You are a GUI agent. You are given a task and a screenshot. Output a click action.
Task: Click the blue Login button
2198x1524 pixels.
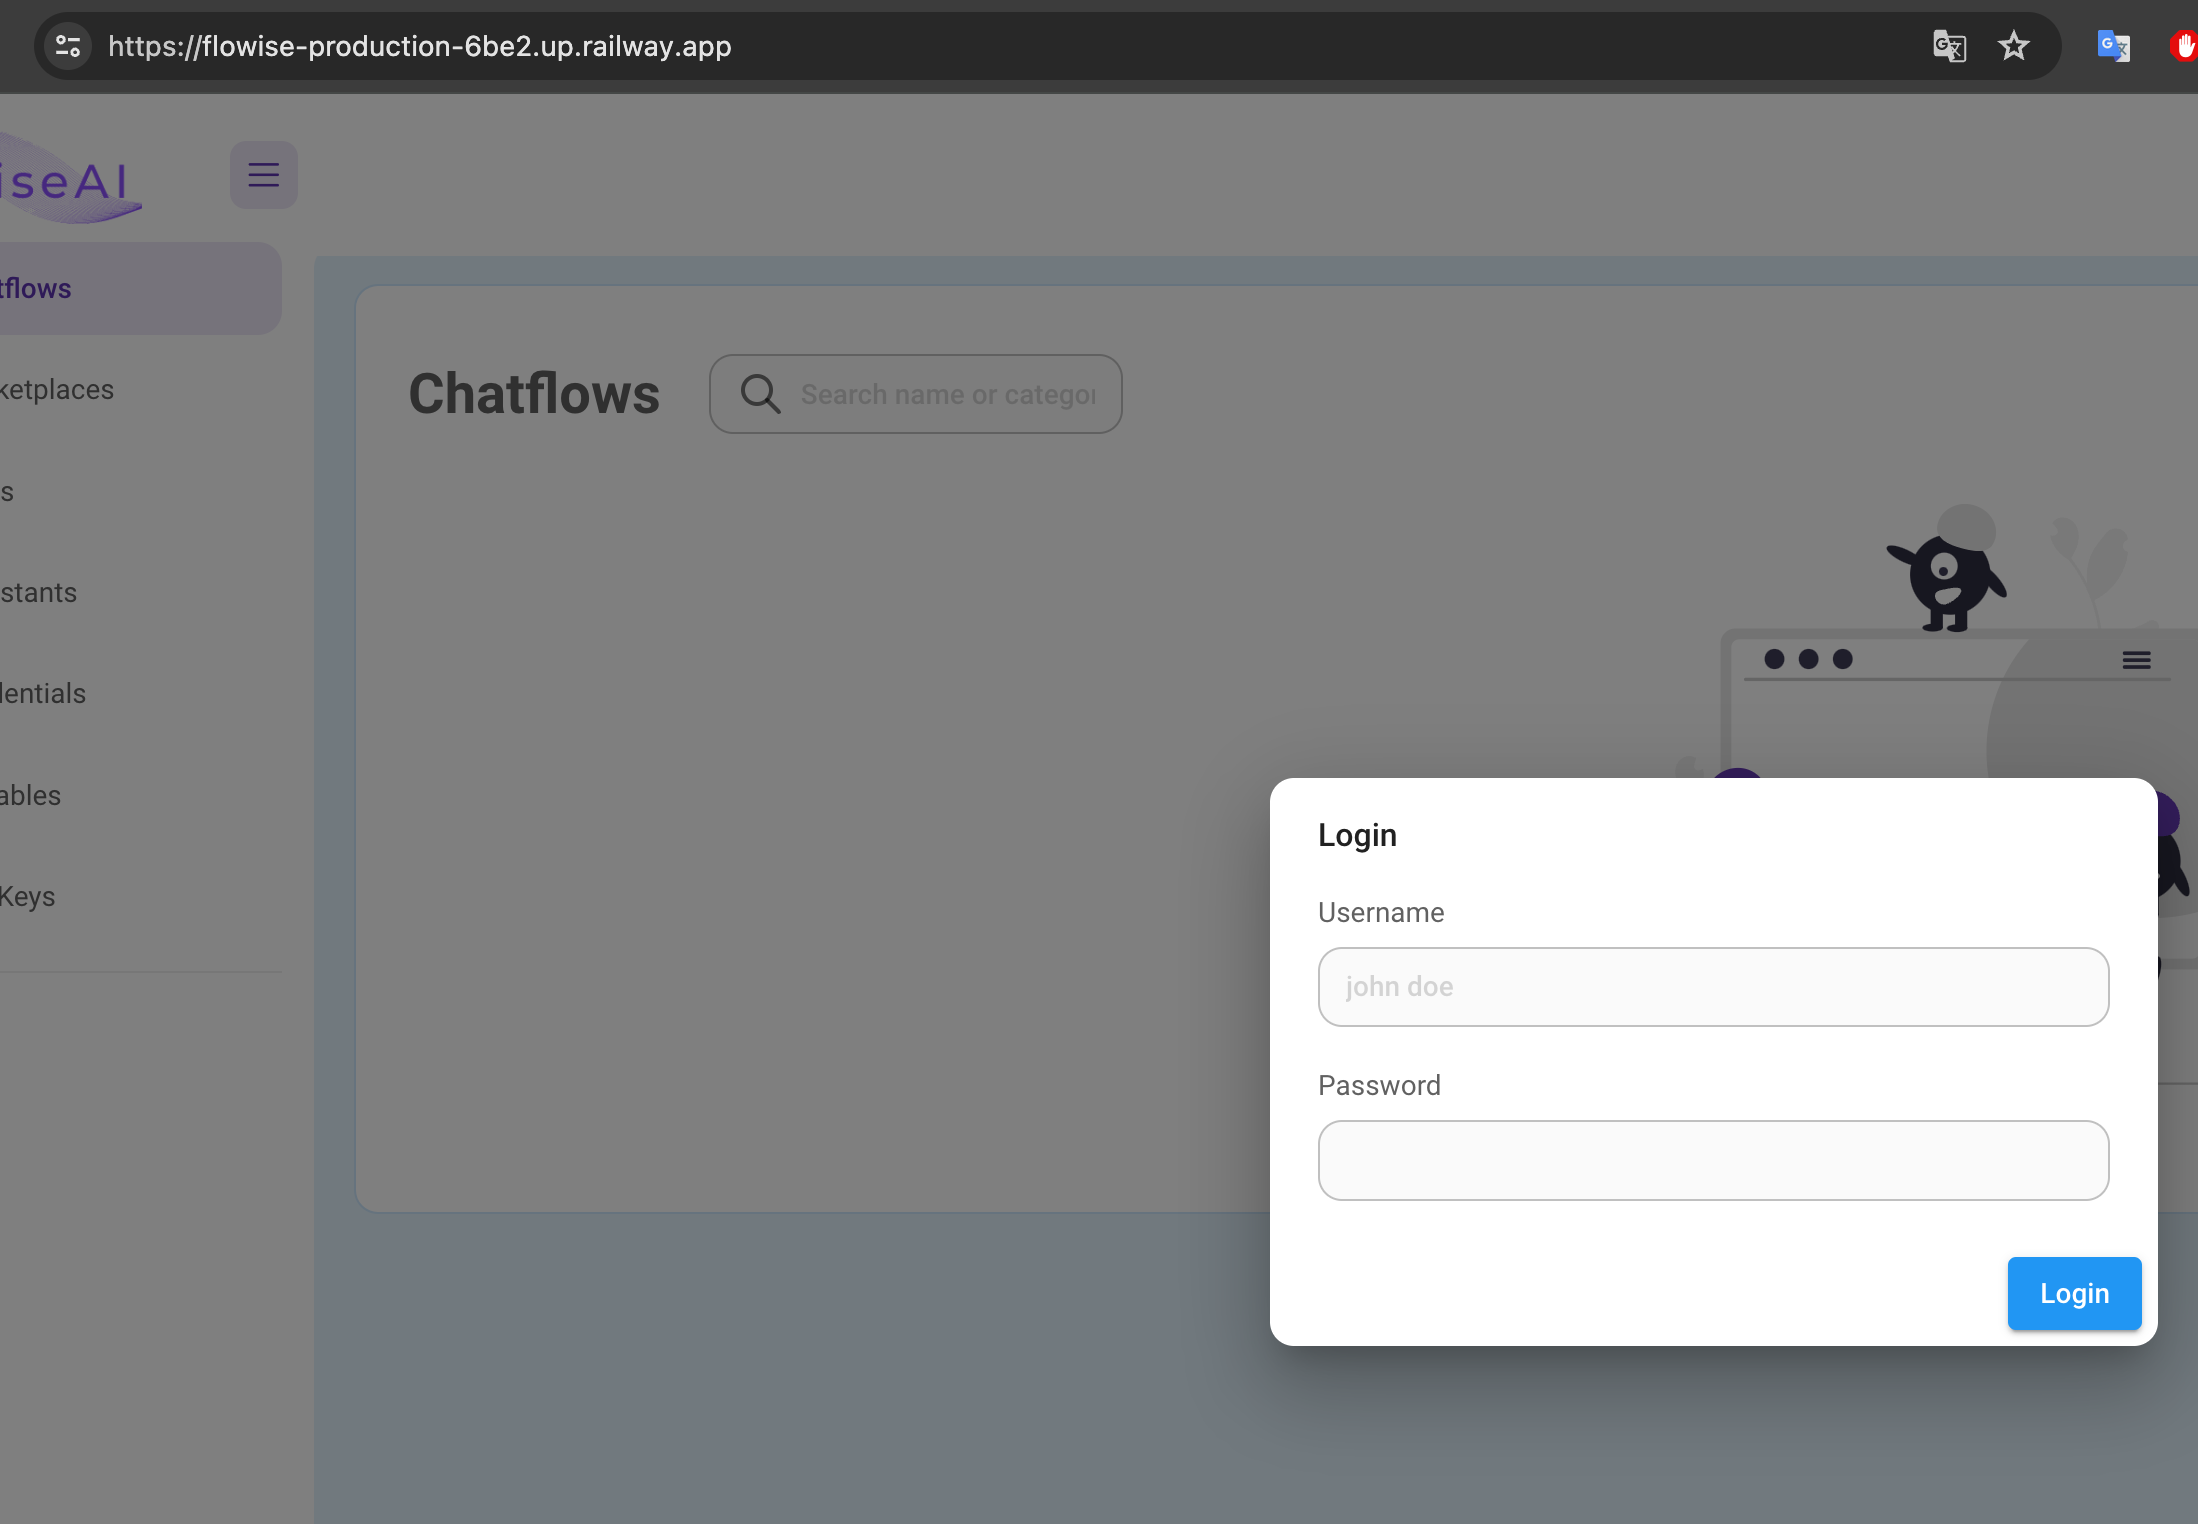(x=2073, y=1293)
